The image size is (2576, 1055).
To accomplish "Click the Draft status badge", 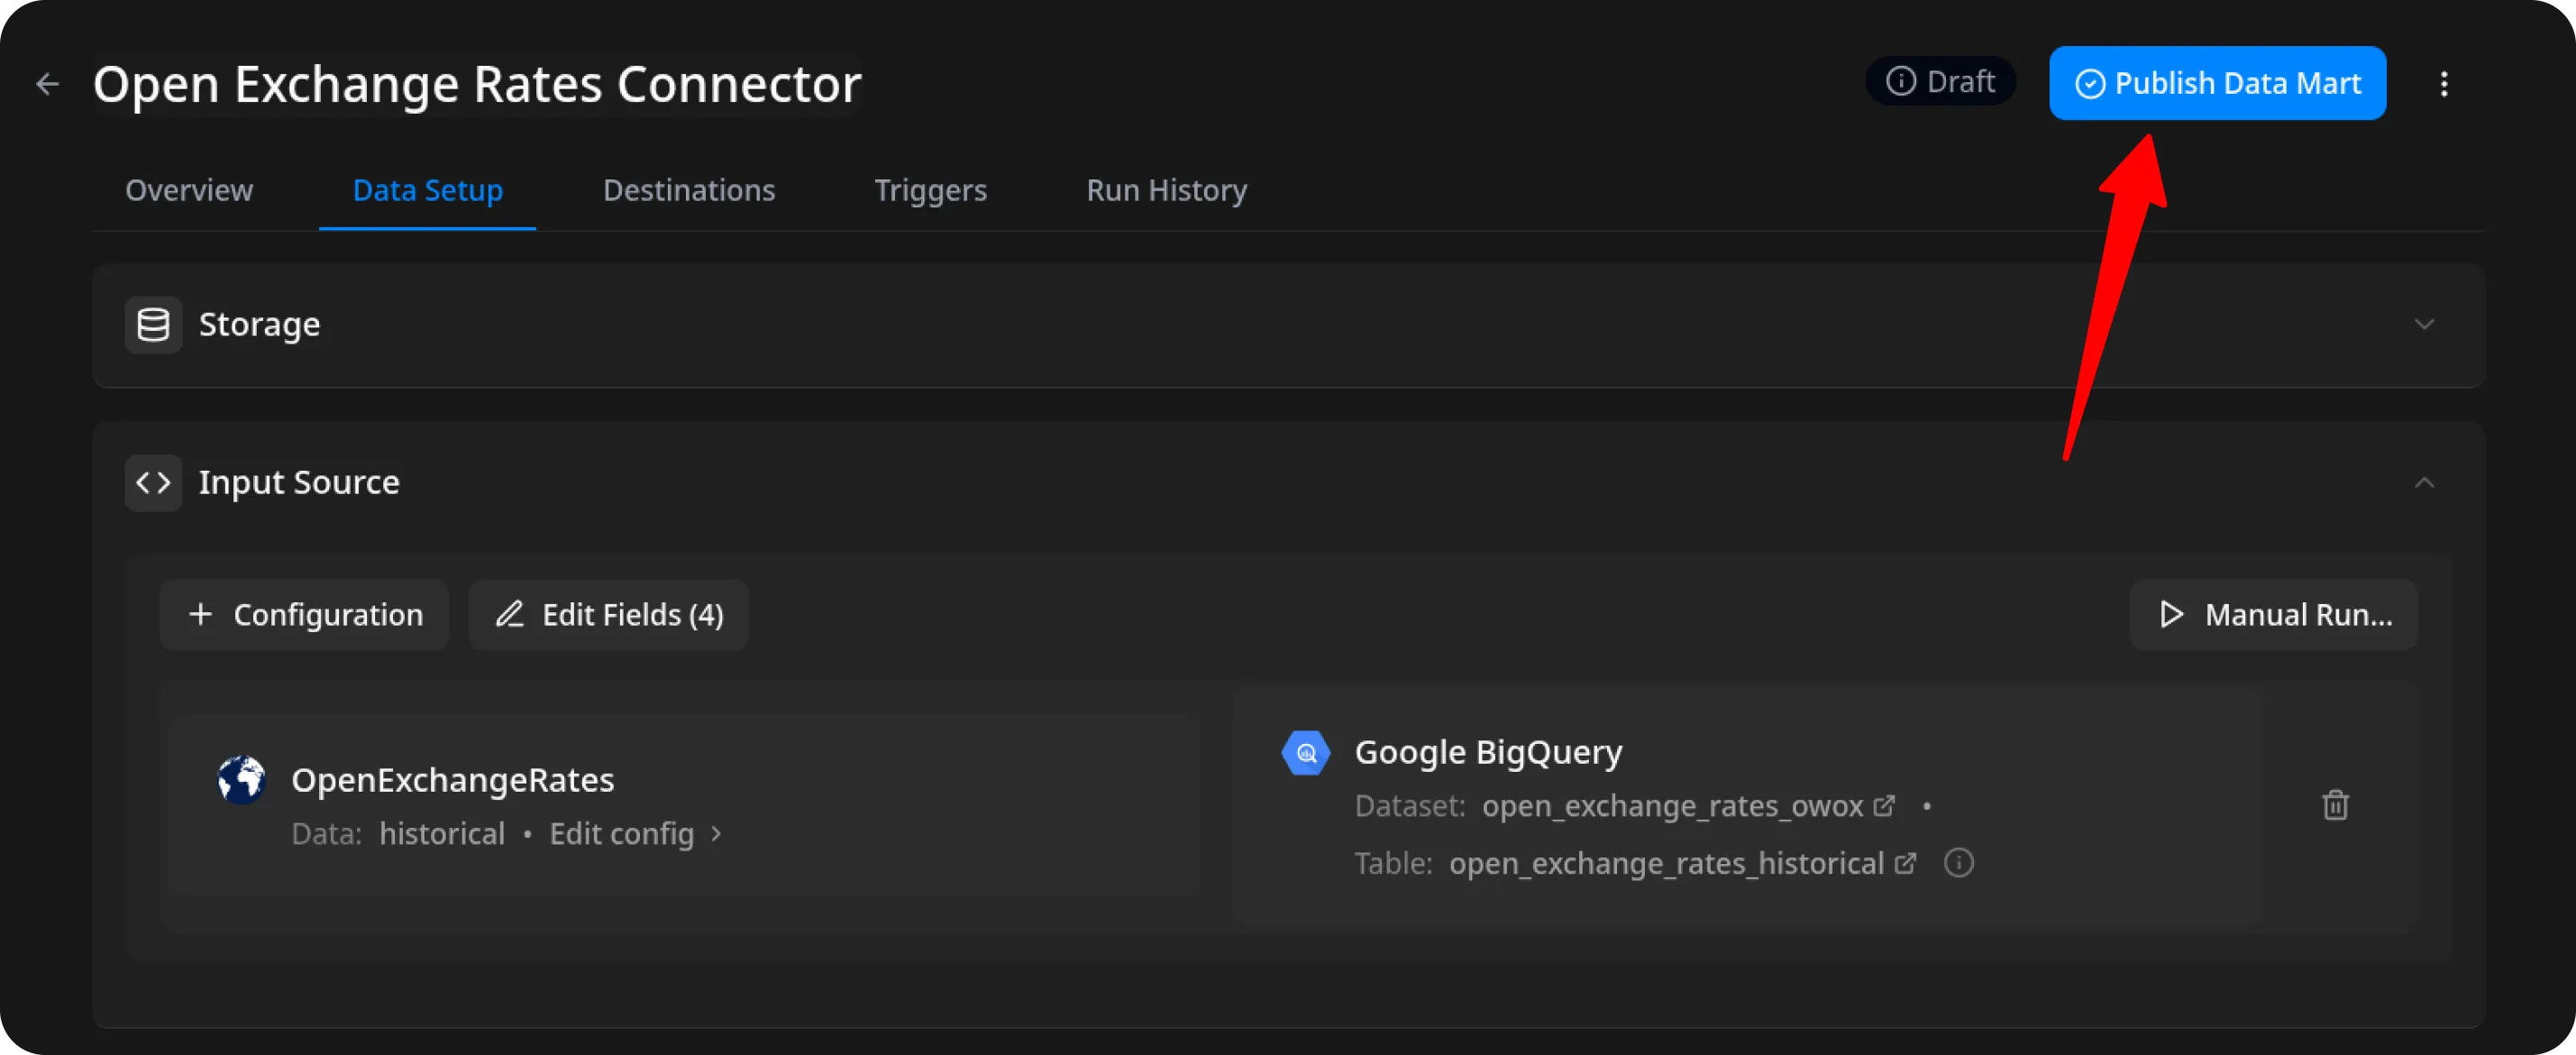I will pos(1940,82).
